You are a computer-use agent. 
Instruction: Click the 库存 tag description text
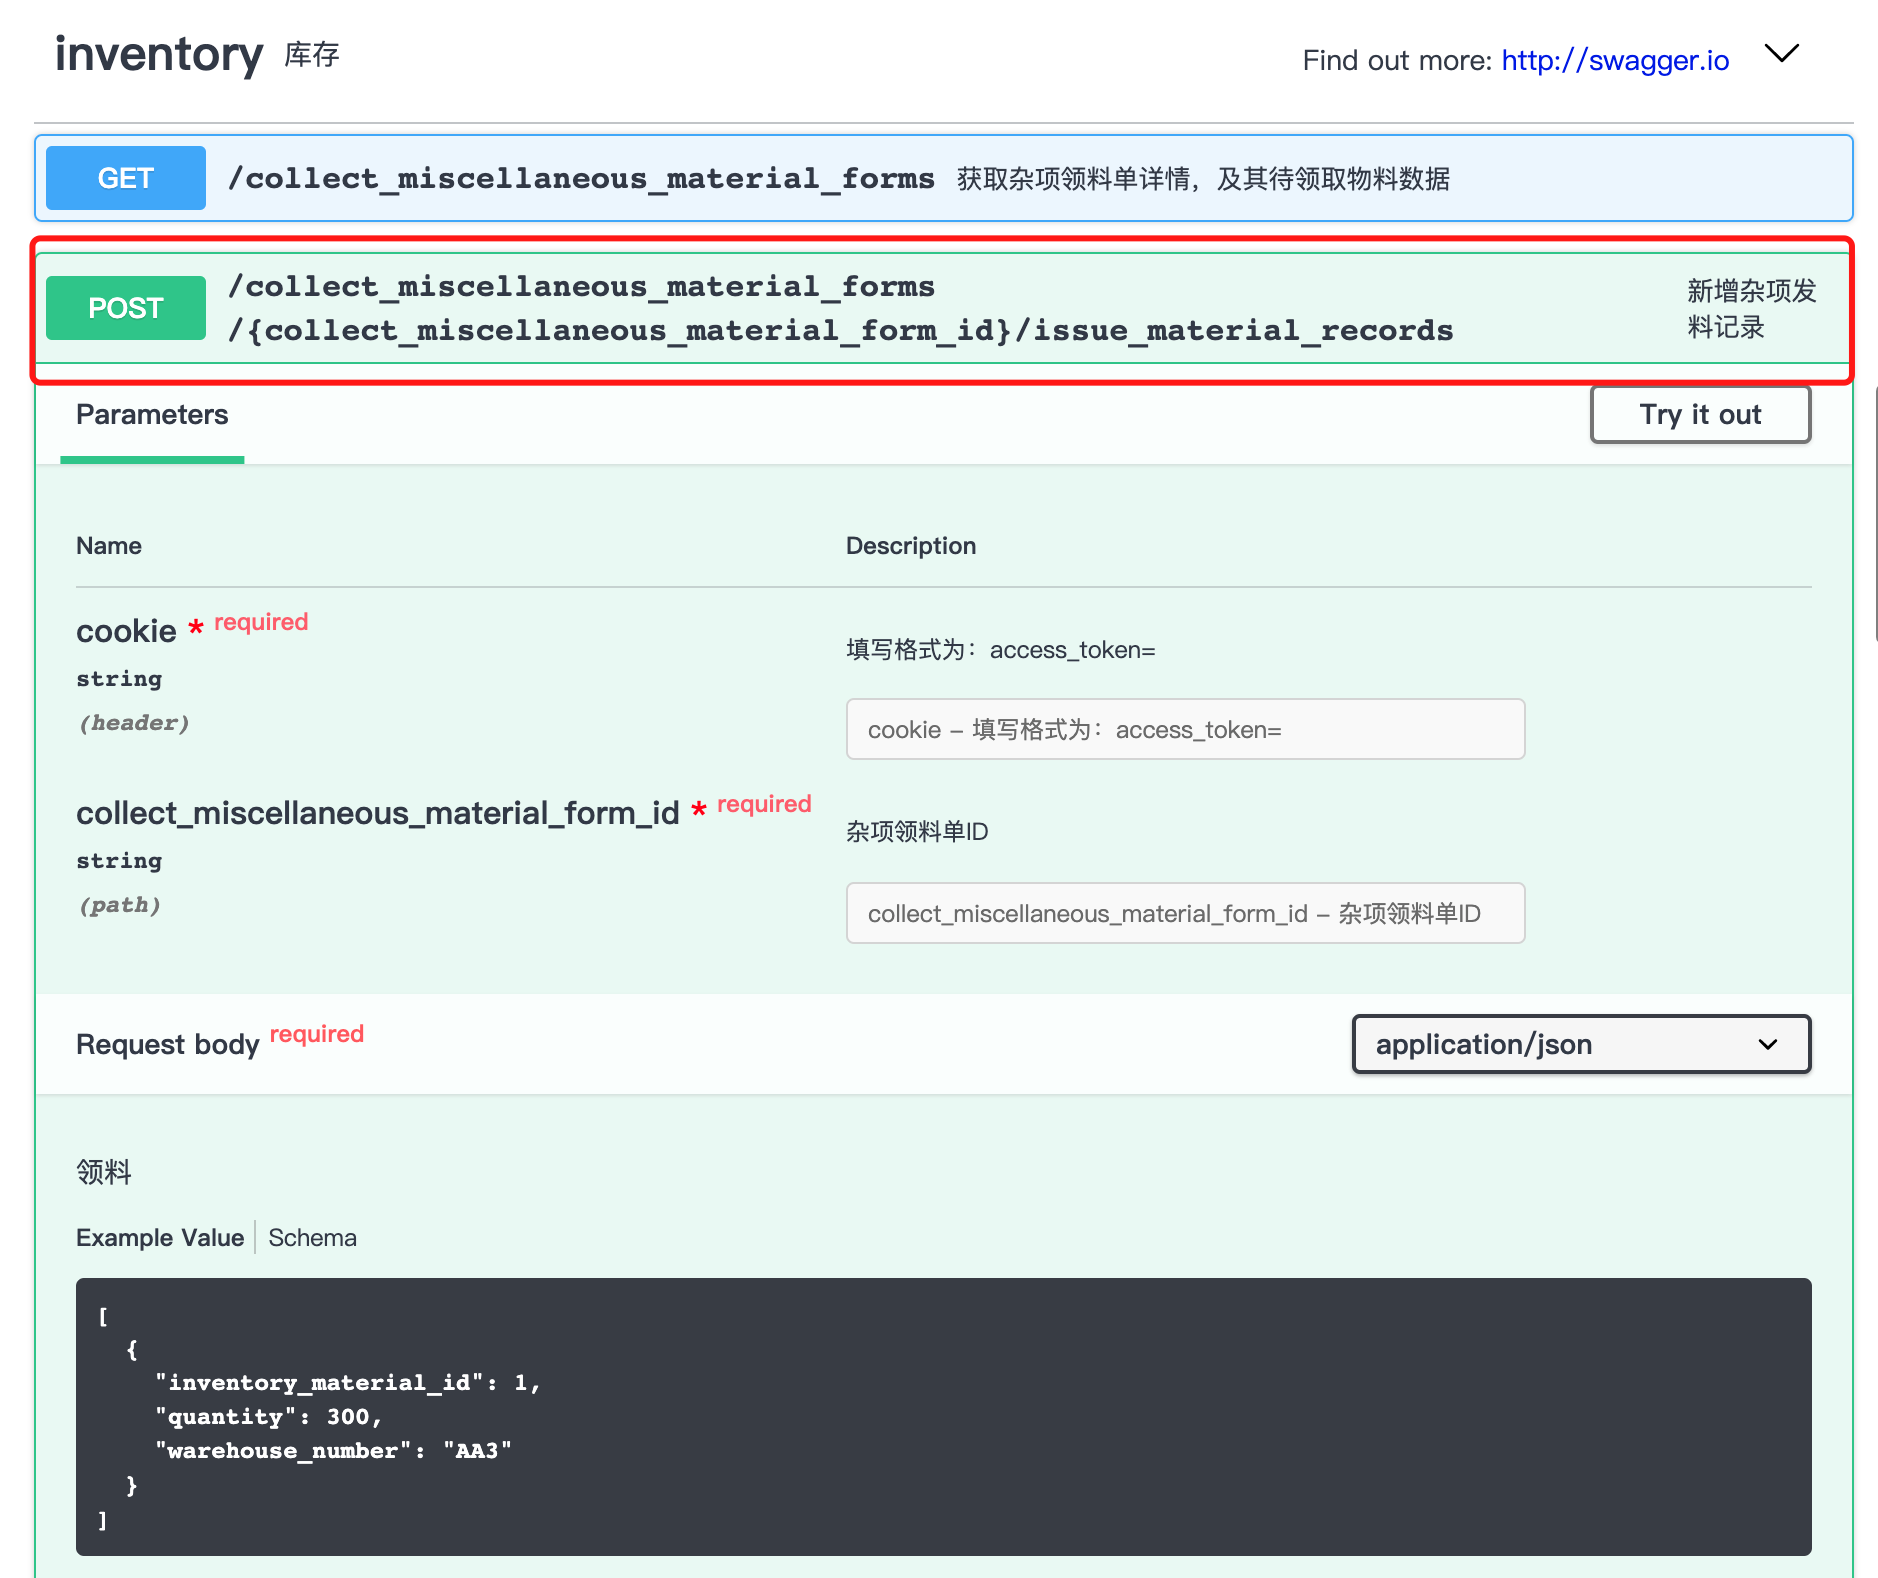click(312, 55)
